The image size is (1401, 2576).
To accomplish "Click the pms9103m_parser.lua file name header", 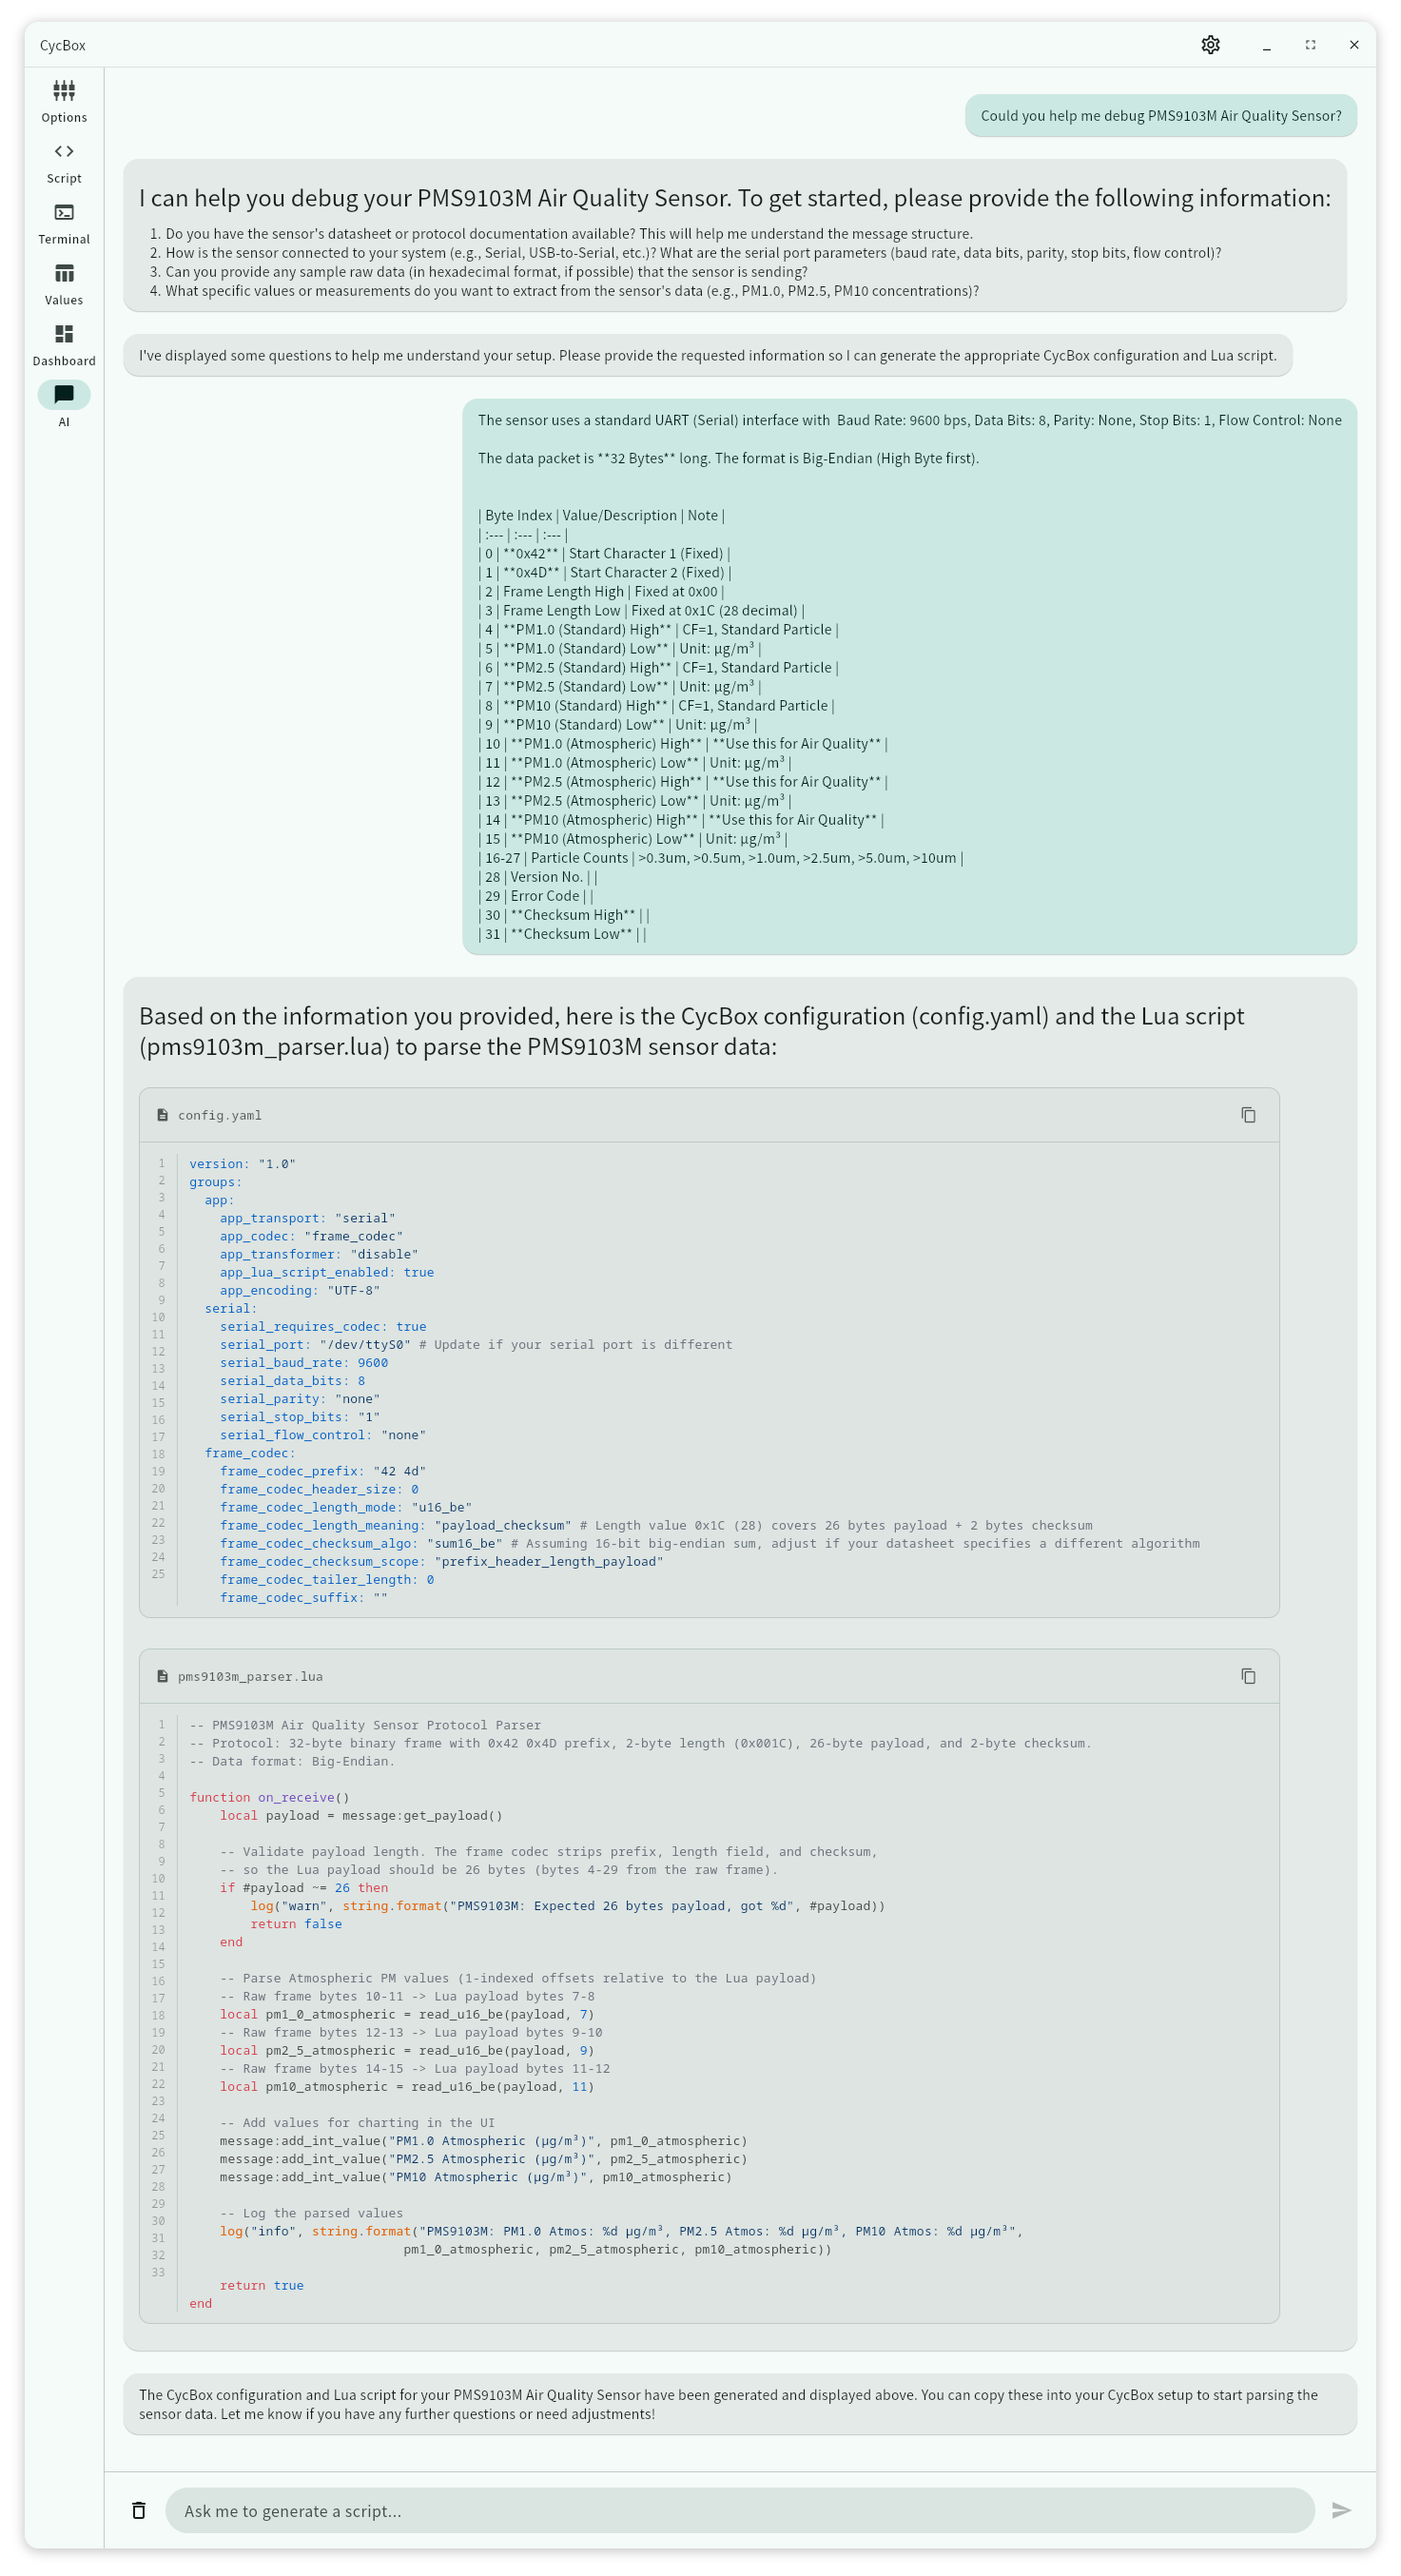I will click(250, 1676).
